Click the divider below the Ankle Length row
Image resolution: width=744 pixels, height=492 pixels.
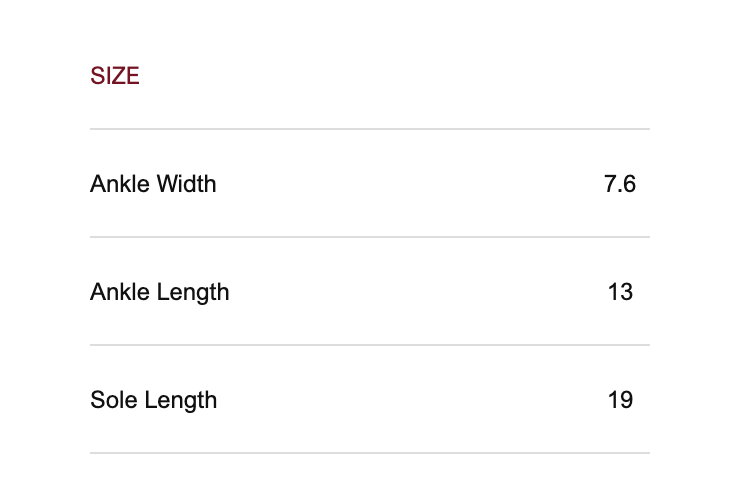(370, 345)
